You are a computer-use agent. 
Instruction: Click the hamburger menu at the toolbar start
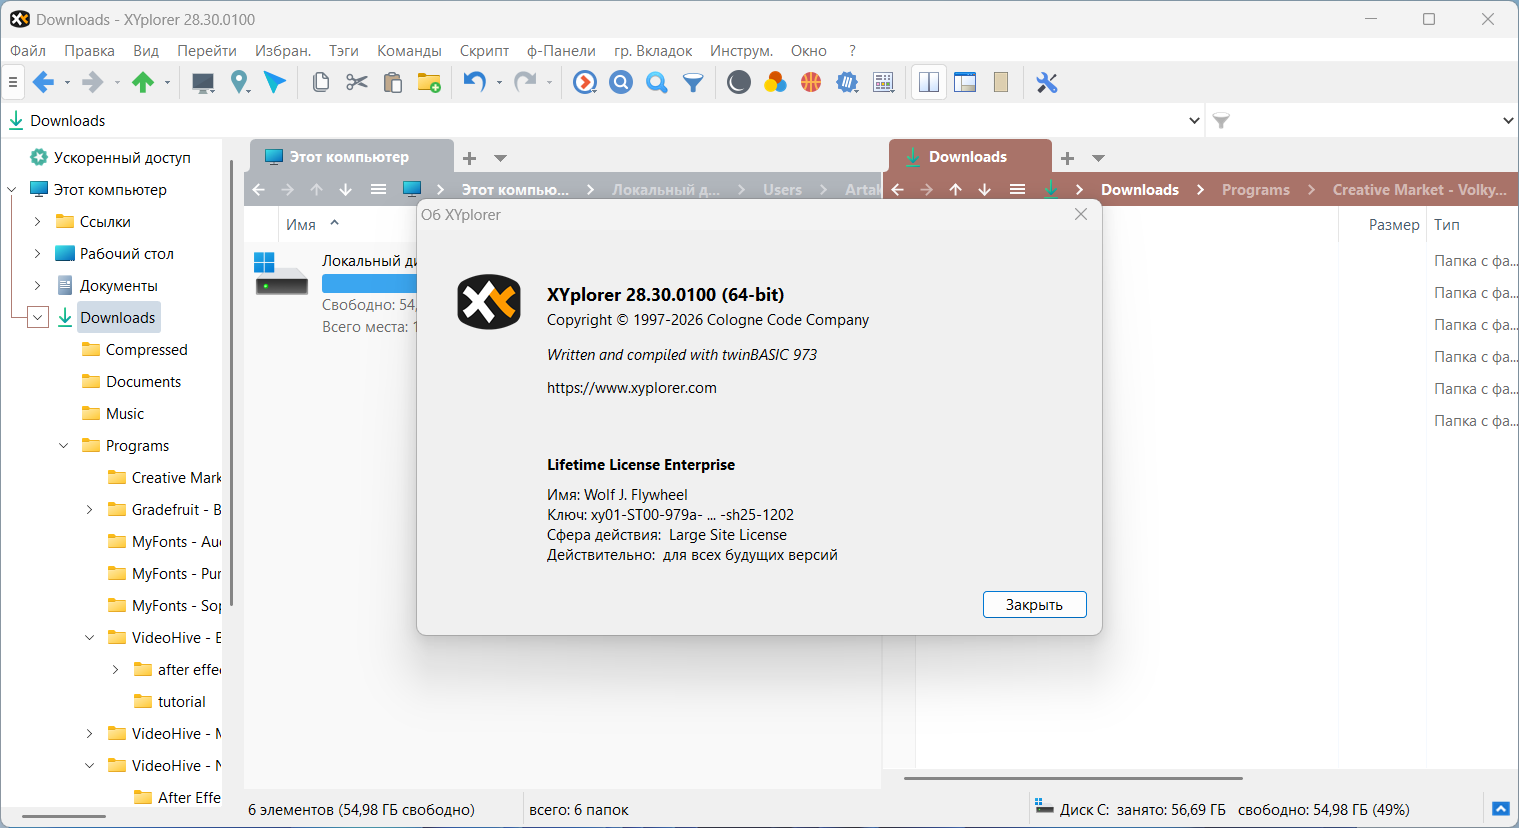pos(13,83)
